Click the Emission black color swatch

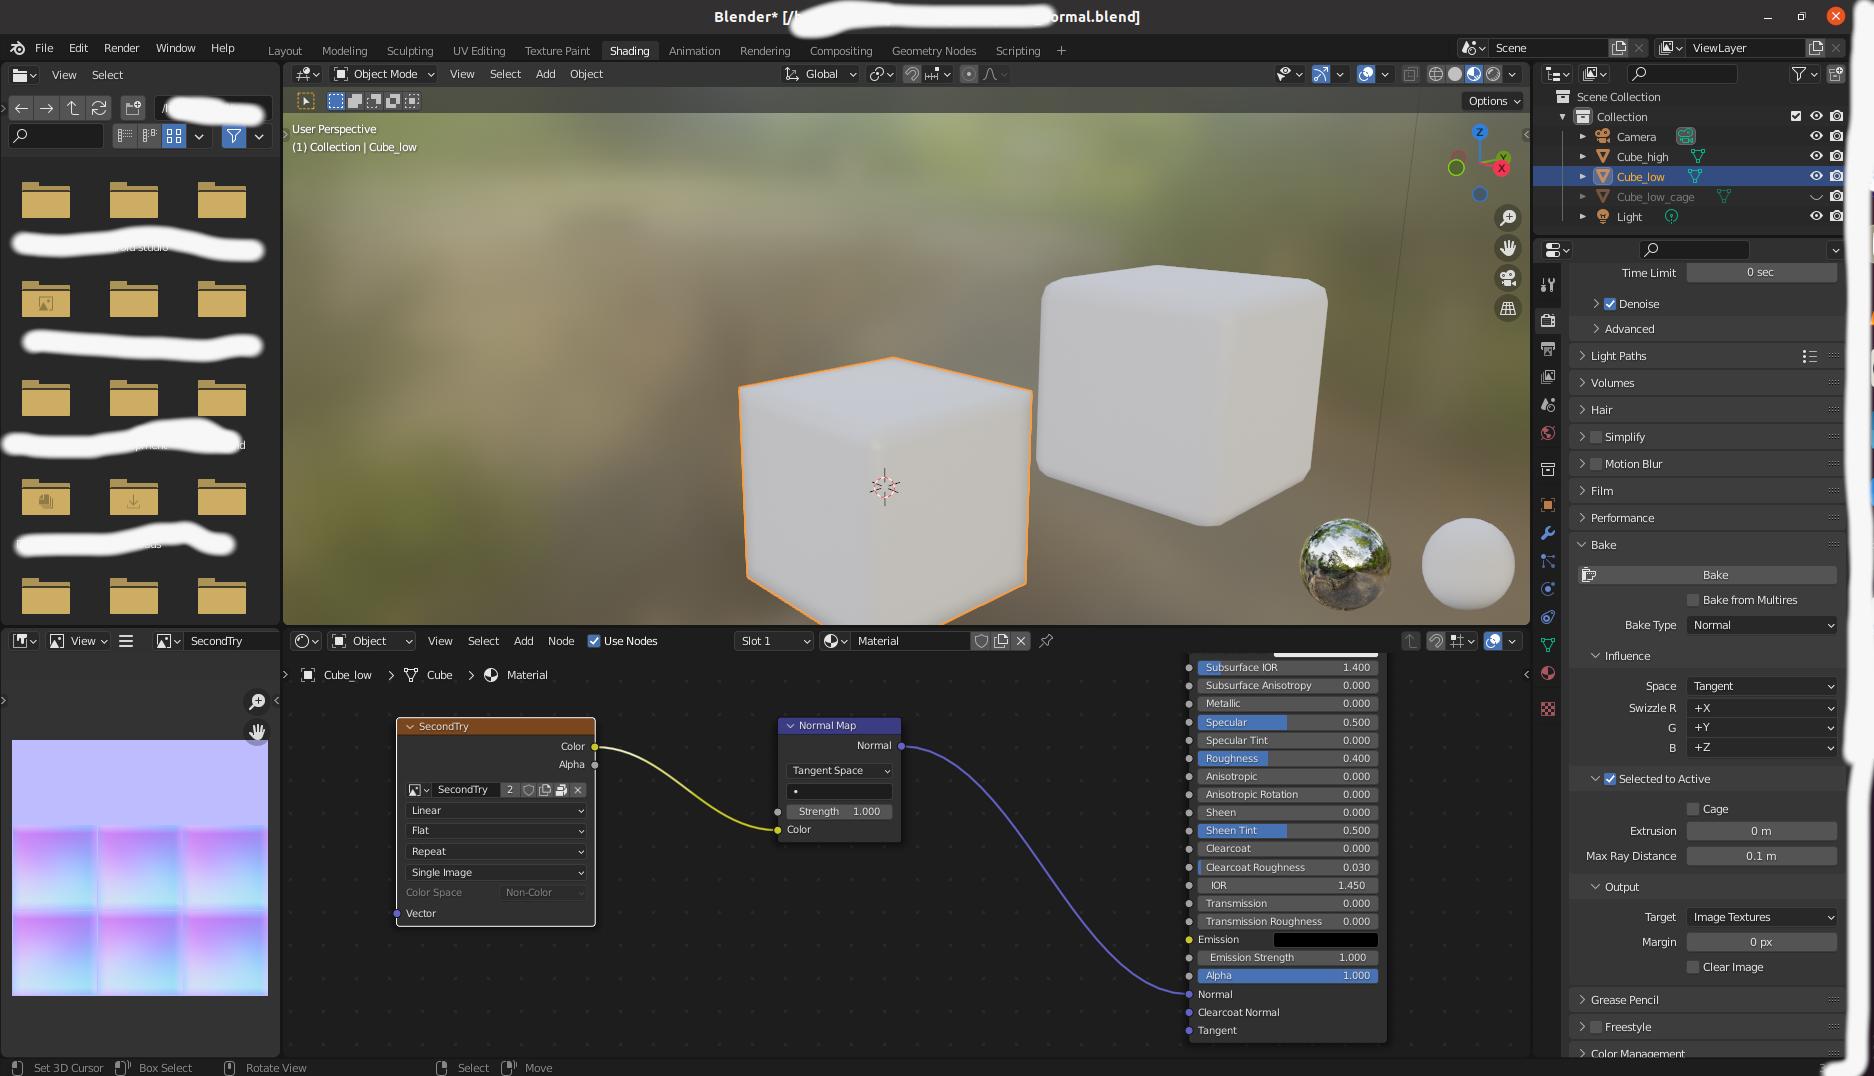coord(1325,940)
